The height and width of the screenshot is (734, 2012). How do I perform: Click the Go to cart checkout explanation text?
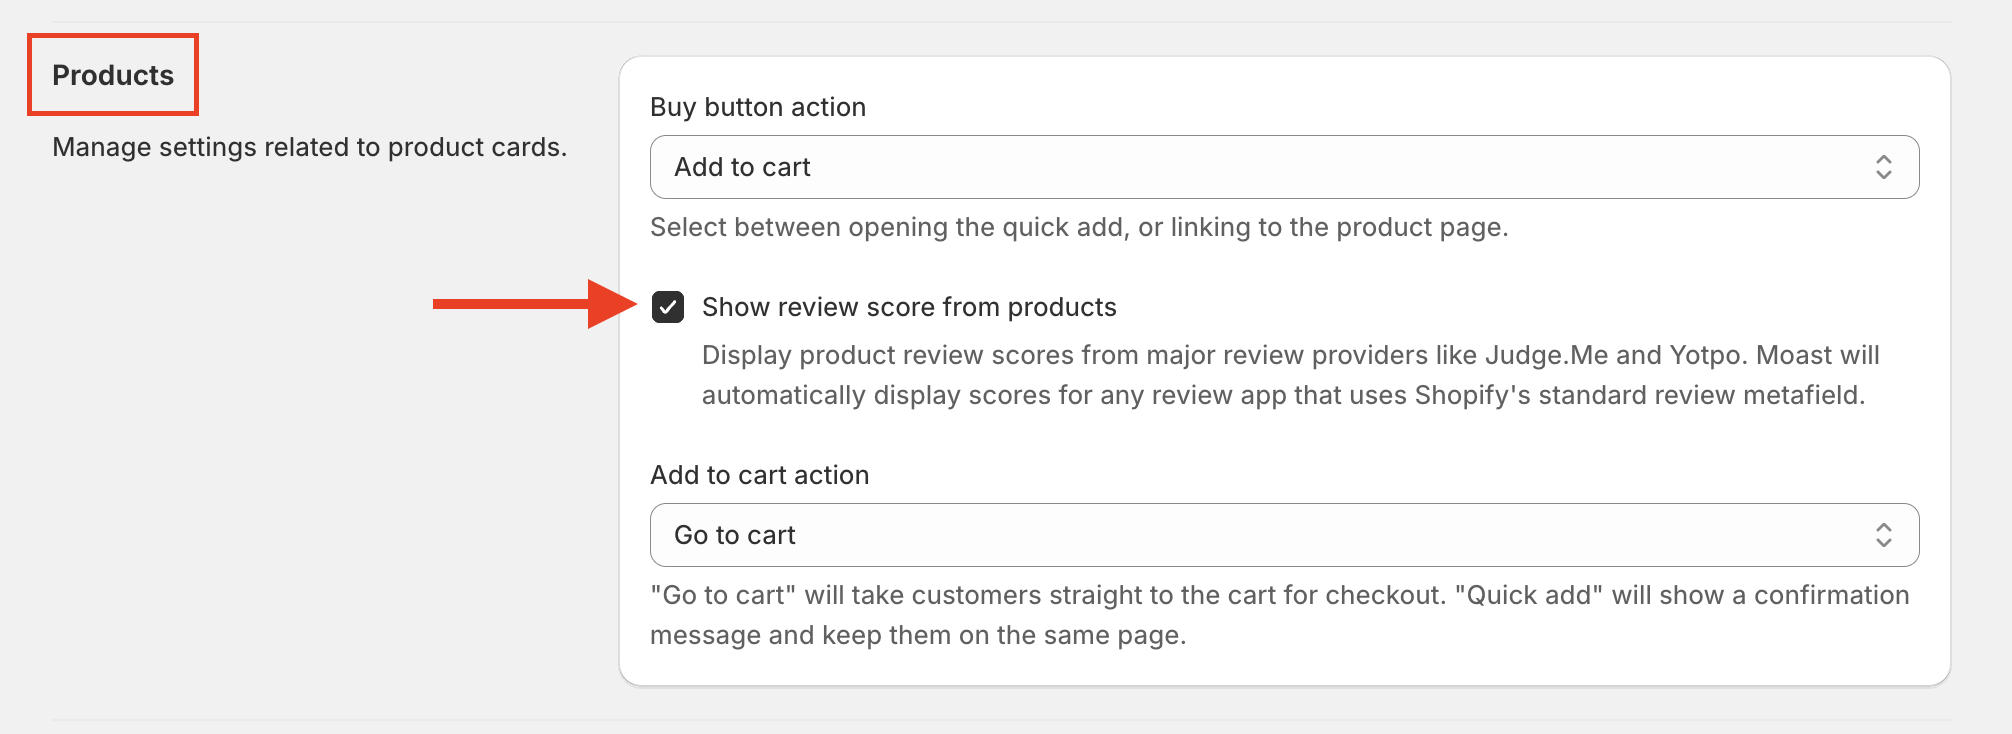click(x=1280, y=615)
